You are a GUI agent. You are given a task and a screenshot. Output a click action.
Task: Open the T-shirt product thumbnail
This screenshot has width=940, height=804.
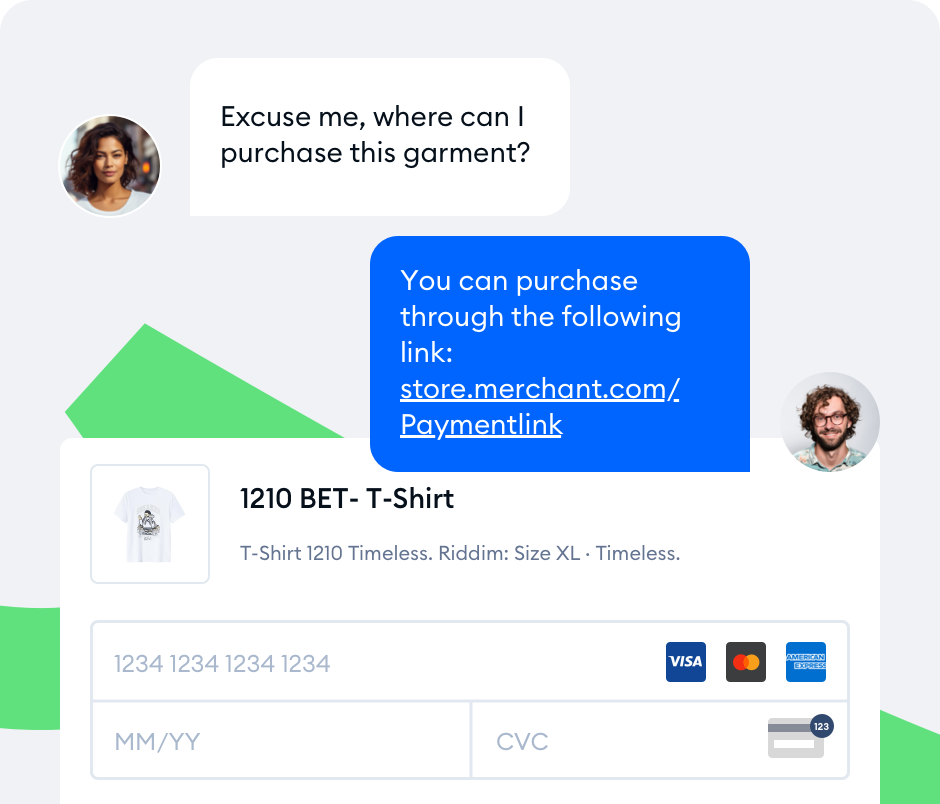pos(150,524)
